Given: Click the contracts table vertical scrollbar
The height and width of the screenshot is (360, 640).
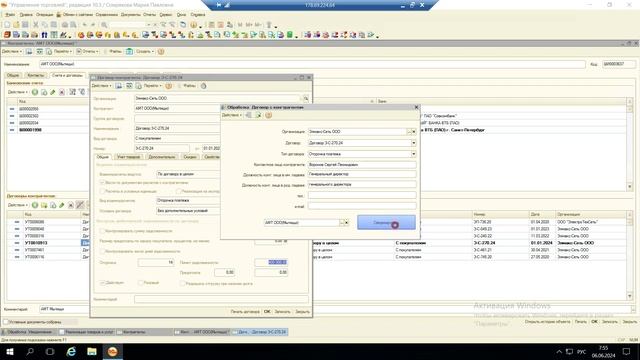Looking at the screenshot, I should [x=629, y=256].
